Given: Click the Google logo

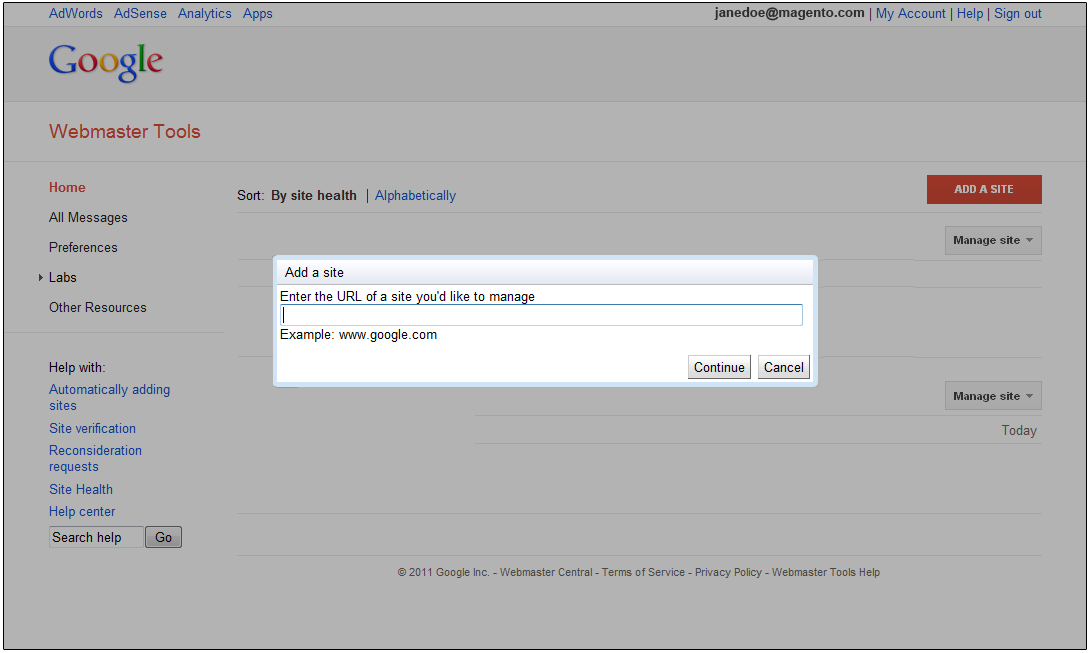Looking at the screenshot, I should tap(106, 62).
